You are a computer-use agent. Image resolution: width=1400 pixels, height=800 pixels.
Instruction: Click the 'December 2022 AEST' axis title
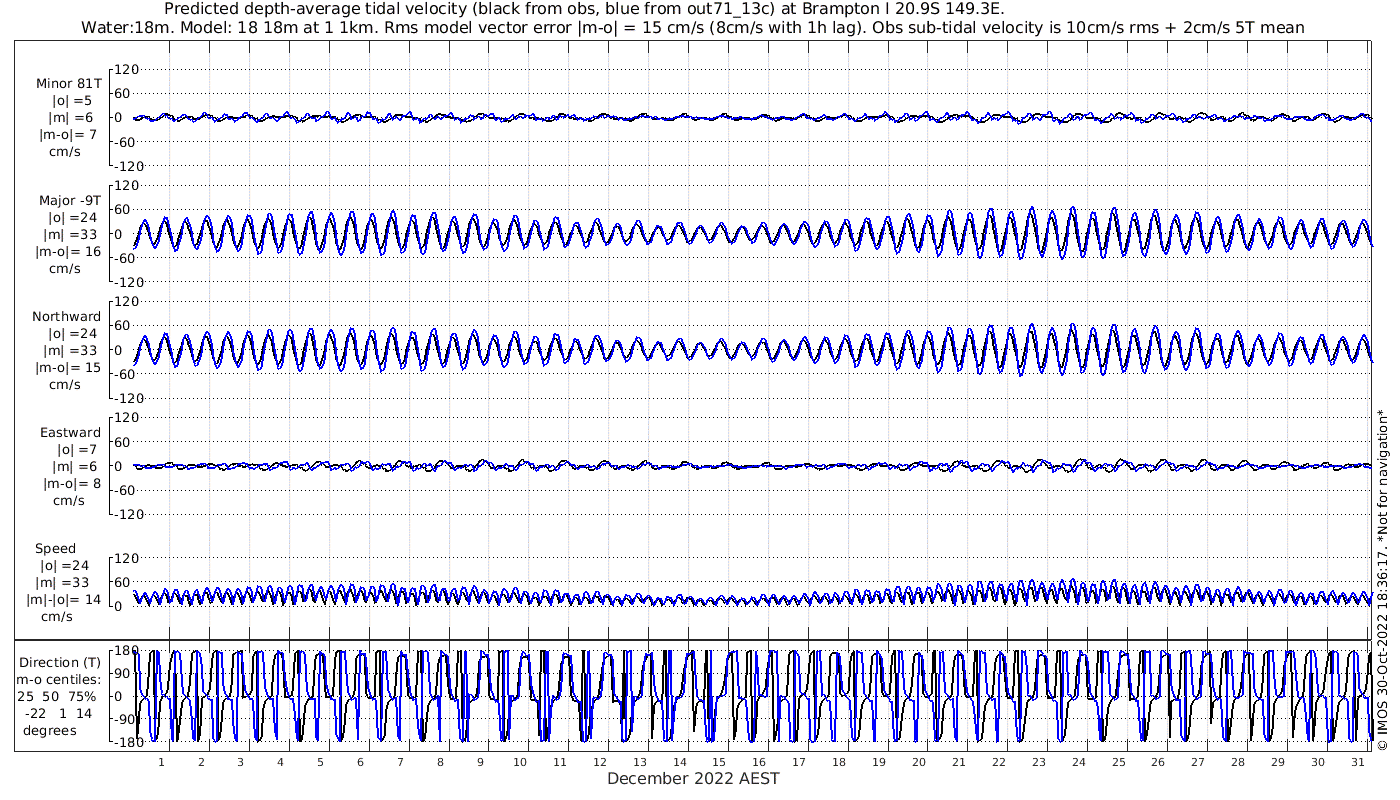click(693, 778)
